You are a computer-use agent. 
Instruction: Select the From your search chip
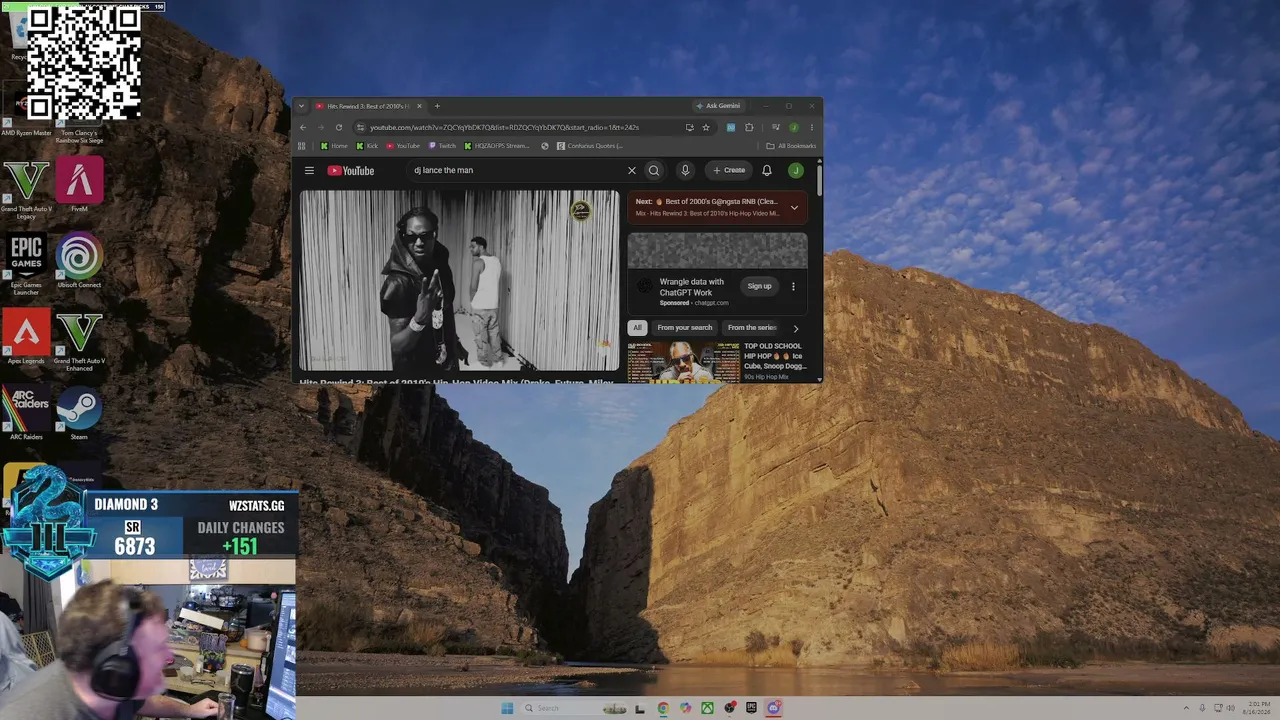685,328
